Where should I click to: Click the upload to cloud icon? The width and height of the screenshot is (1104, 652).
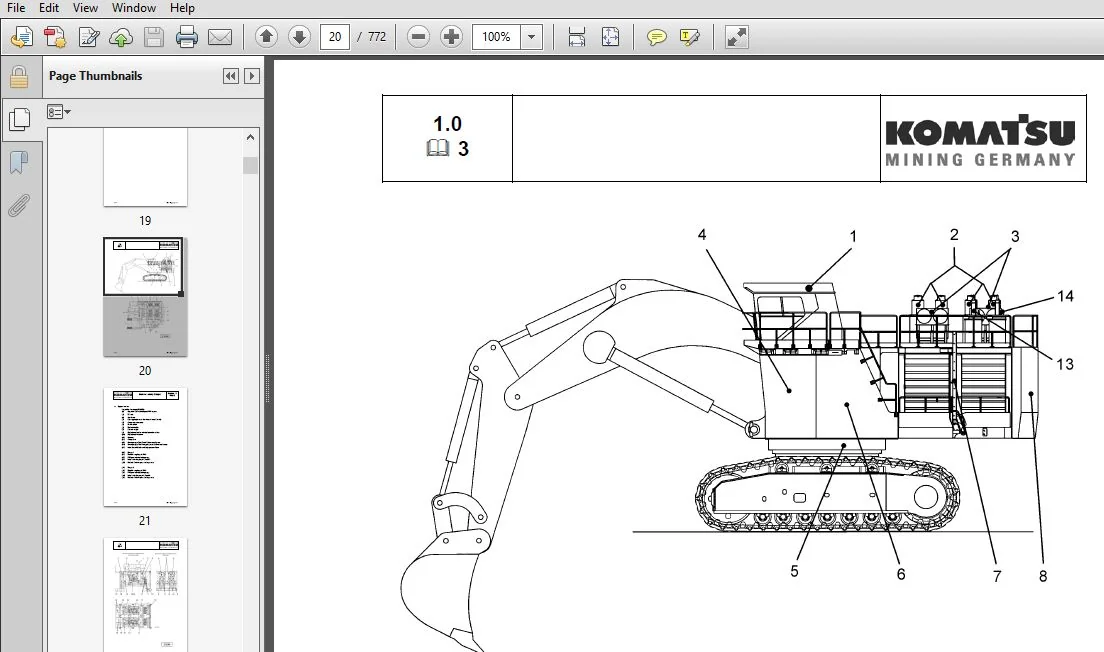121,37
